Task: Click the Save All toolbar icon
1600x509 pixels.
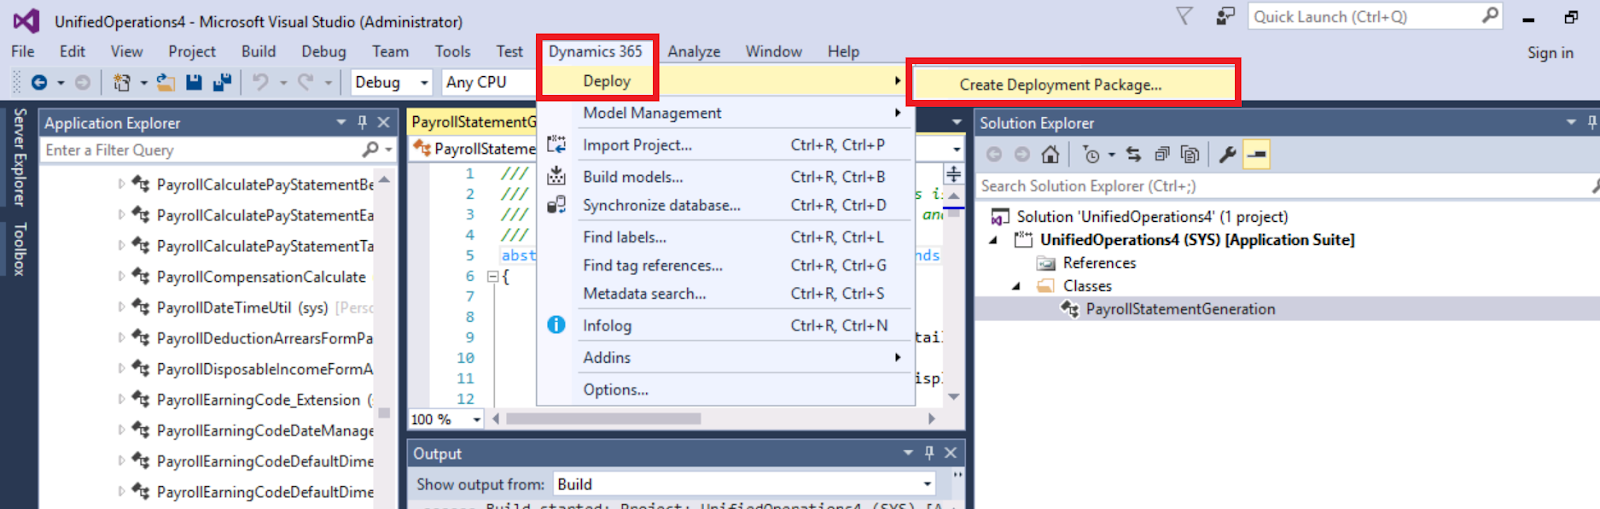Action: tap(222, 82)
